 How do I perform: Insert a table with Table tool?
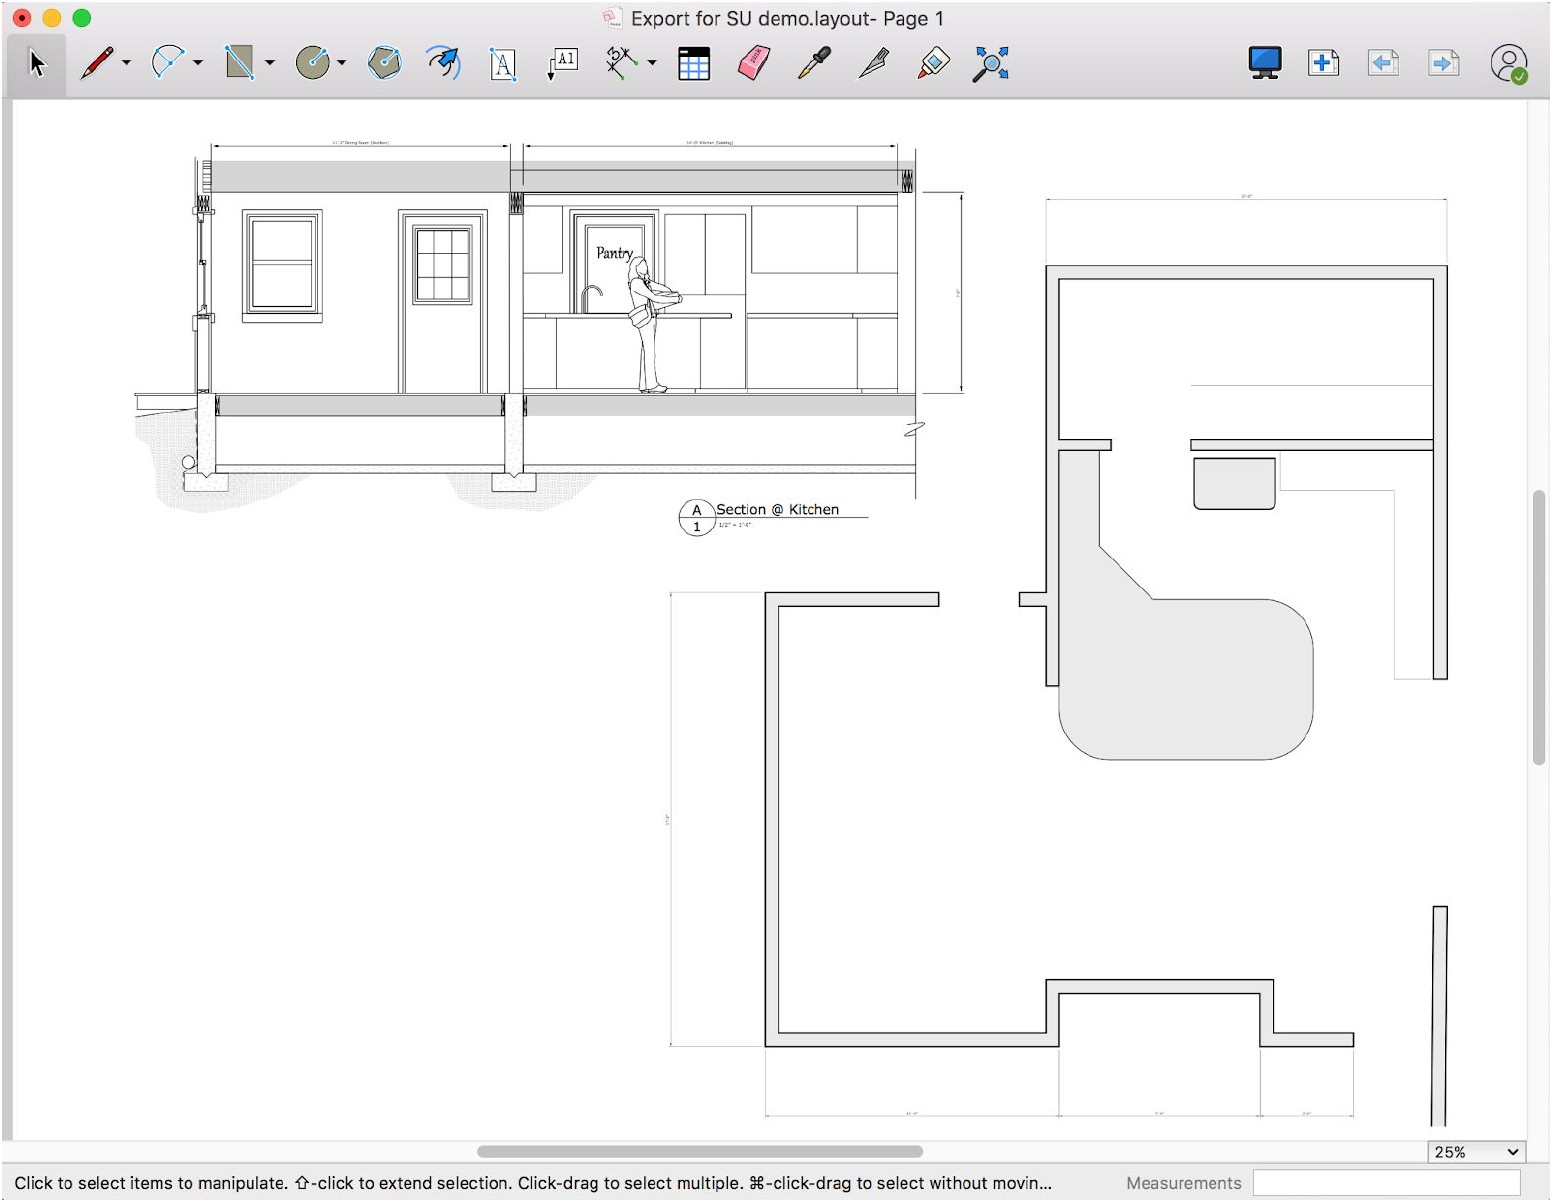point(693,64)
